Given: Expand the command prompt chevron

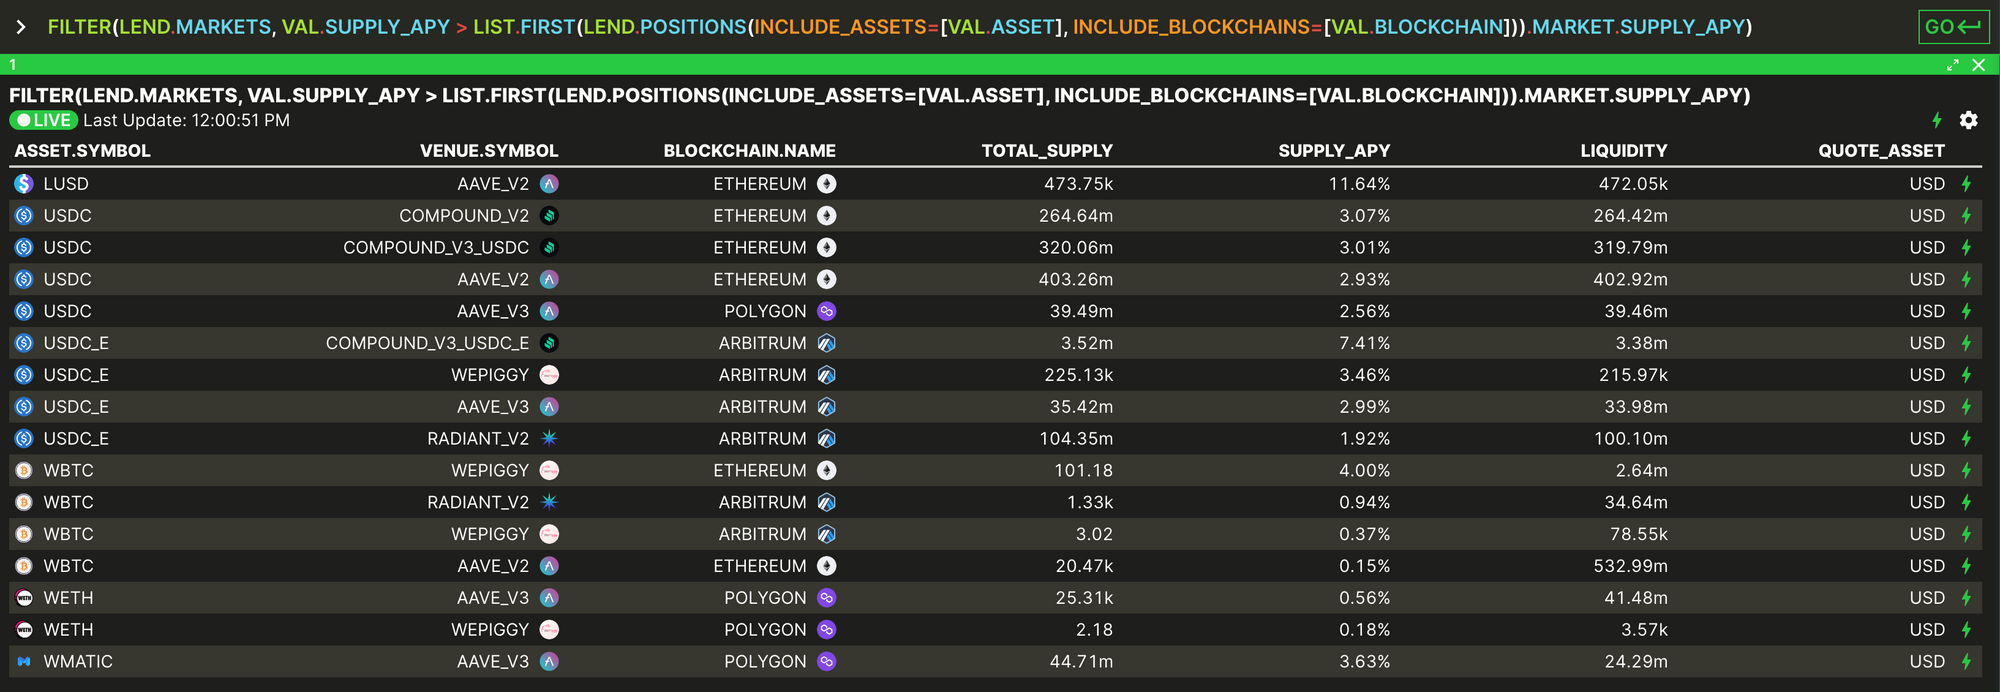Looking at the screenshot, I should point(21,27).
